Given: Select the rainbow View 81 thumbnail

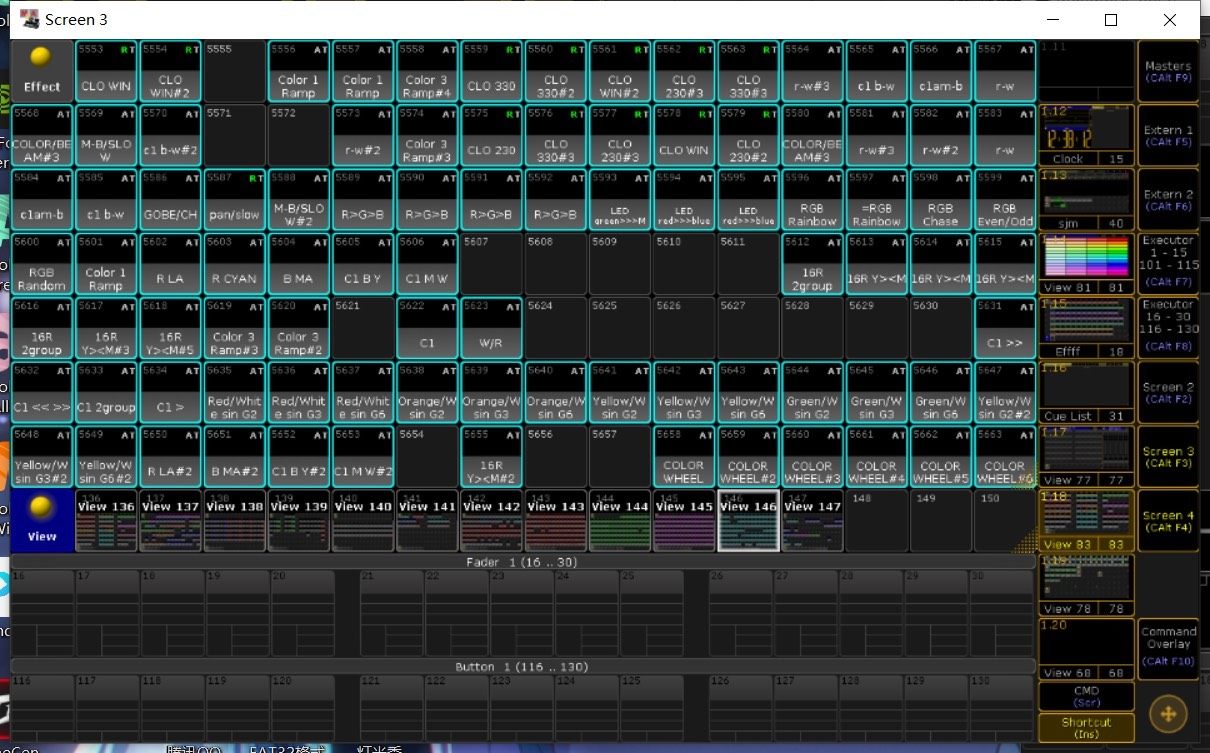Looking at the screenshot, I should pyautogui.click(x=1085, y=263).
